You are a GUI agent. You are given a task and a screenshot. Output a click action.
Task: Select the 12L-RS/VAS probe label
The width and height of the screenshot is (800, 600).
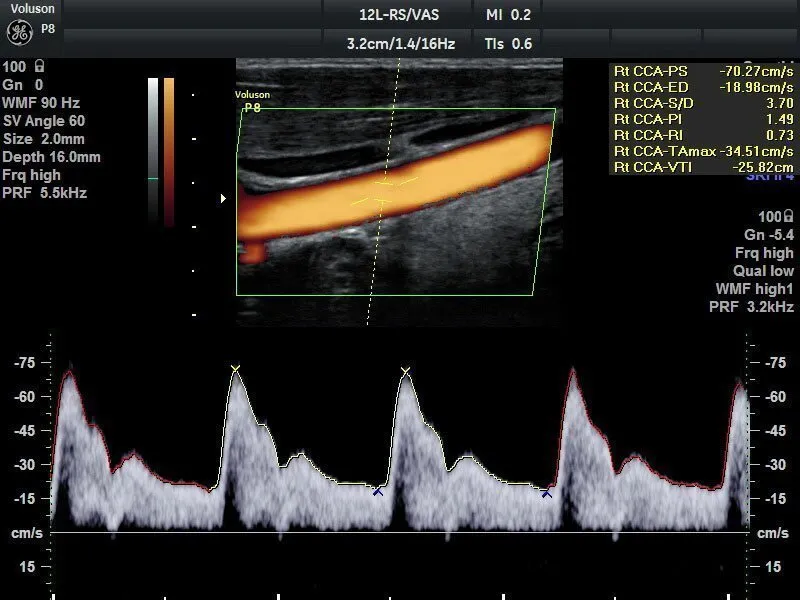(x=398, y=16)
